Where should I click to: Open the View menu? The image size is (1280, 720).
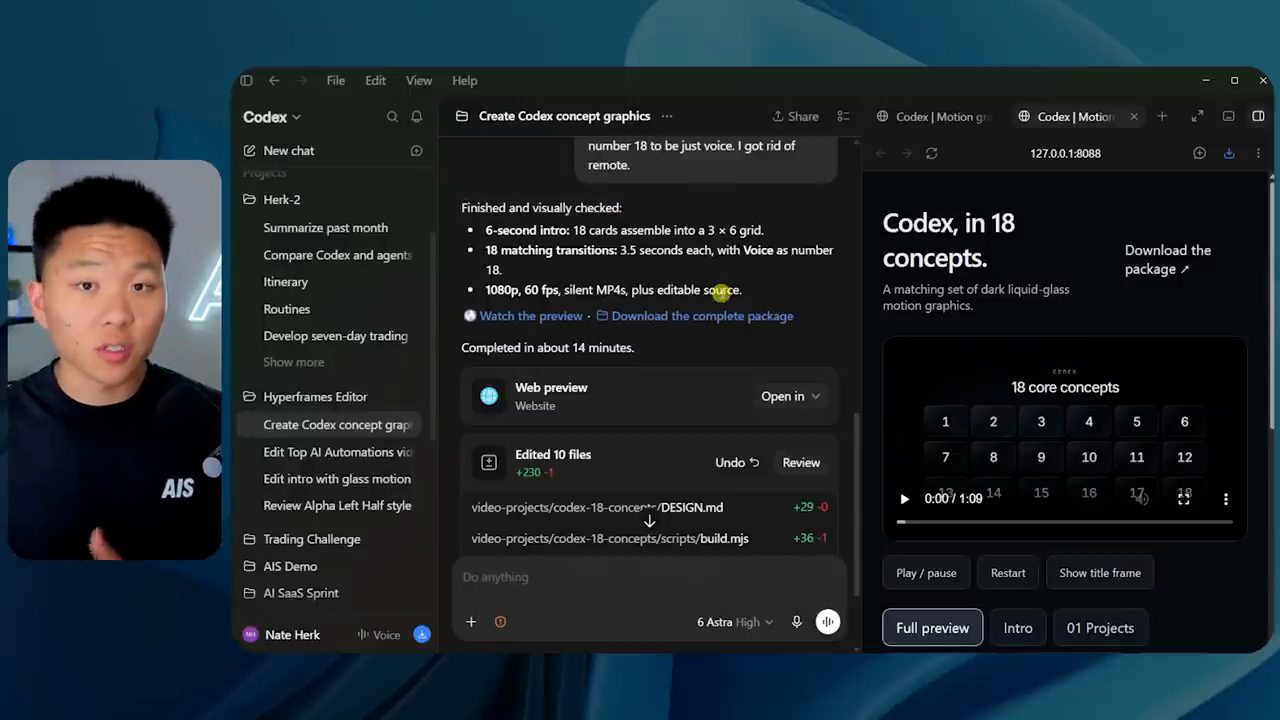419,81
